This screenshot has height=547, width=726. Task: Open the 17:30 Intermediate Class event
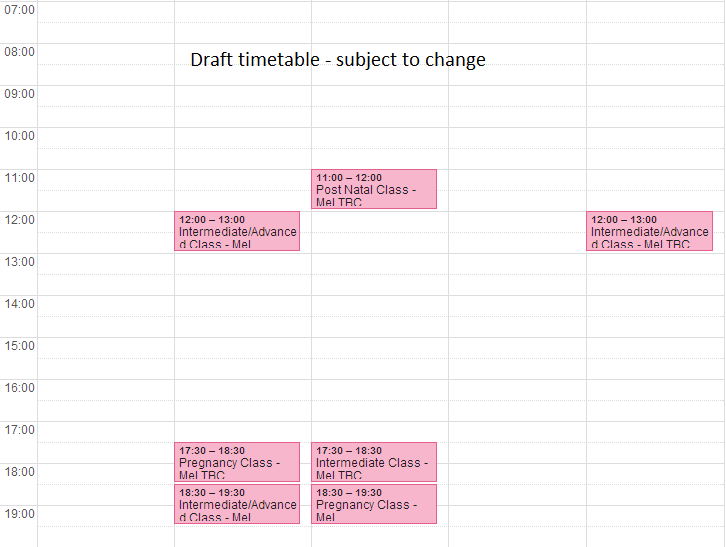pyautogui.click(x=374, y=462)
